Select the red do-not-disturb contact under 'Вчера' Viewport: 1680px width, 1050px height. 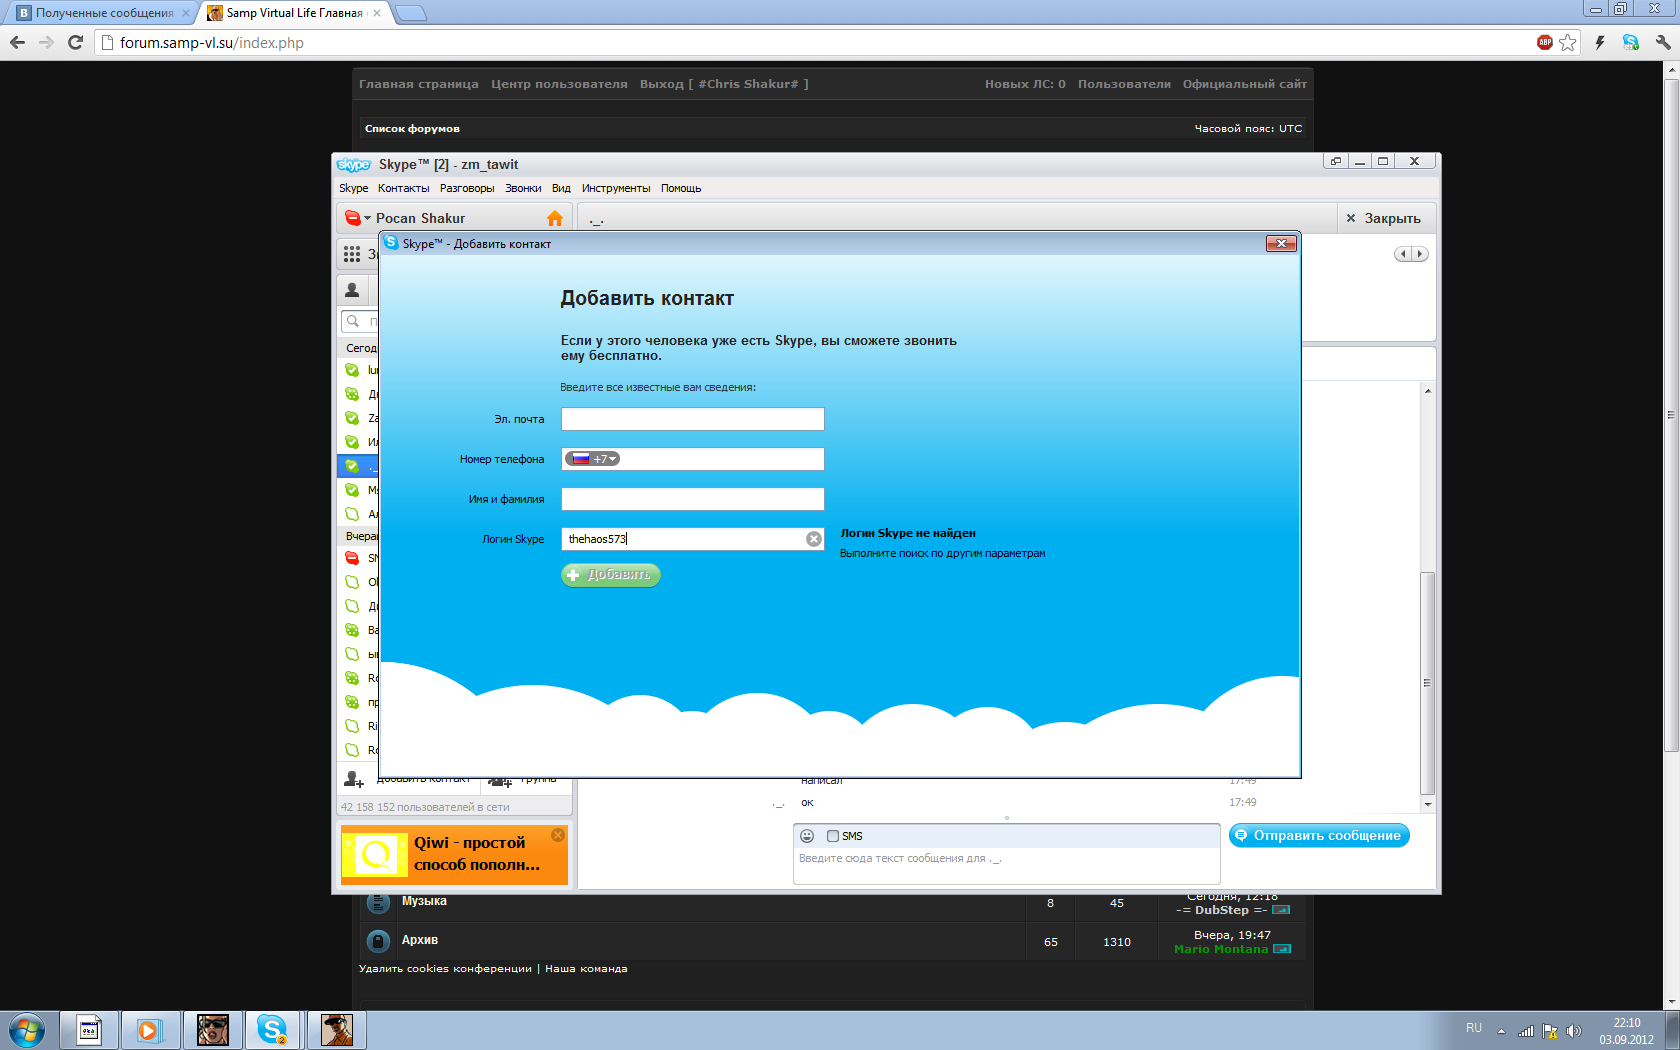[x=358, y=558]
